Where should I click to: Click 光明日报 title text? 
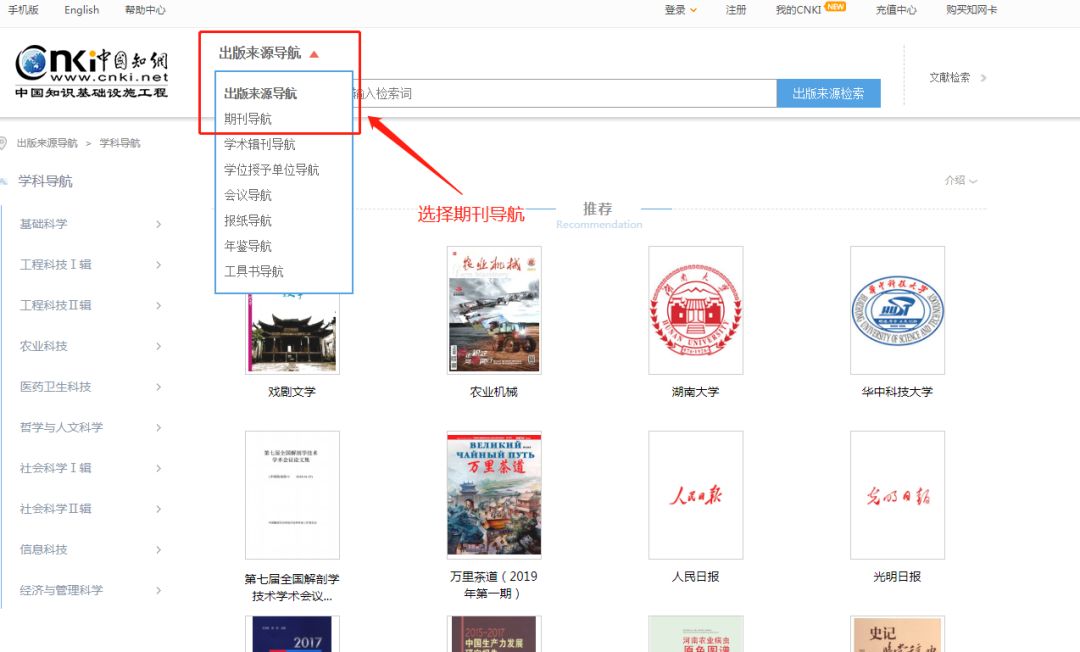tap(897, 577)
